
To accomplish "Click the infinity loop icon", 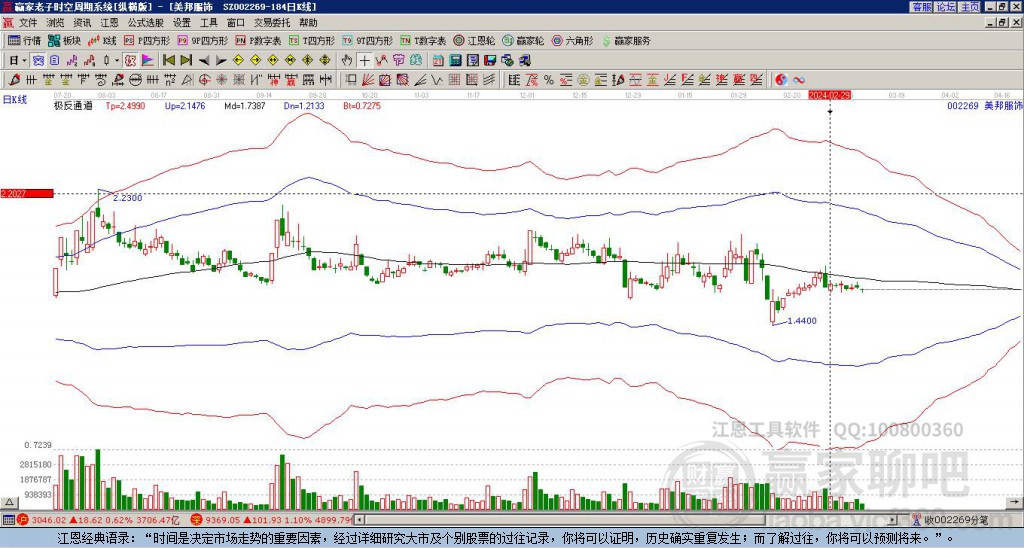I will click(x=799, y=80).
